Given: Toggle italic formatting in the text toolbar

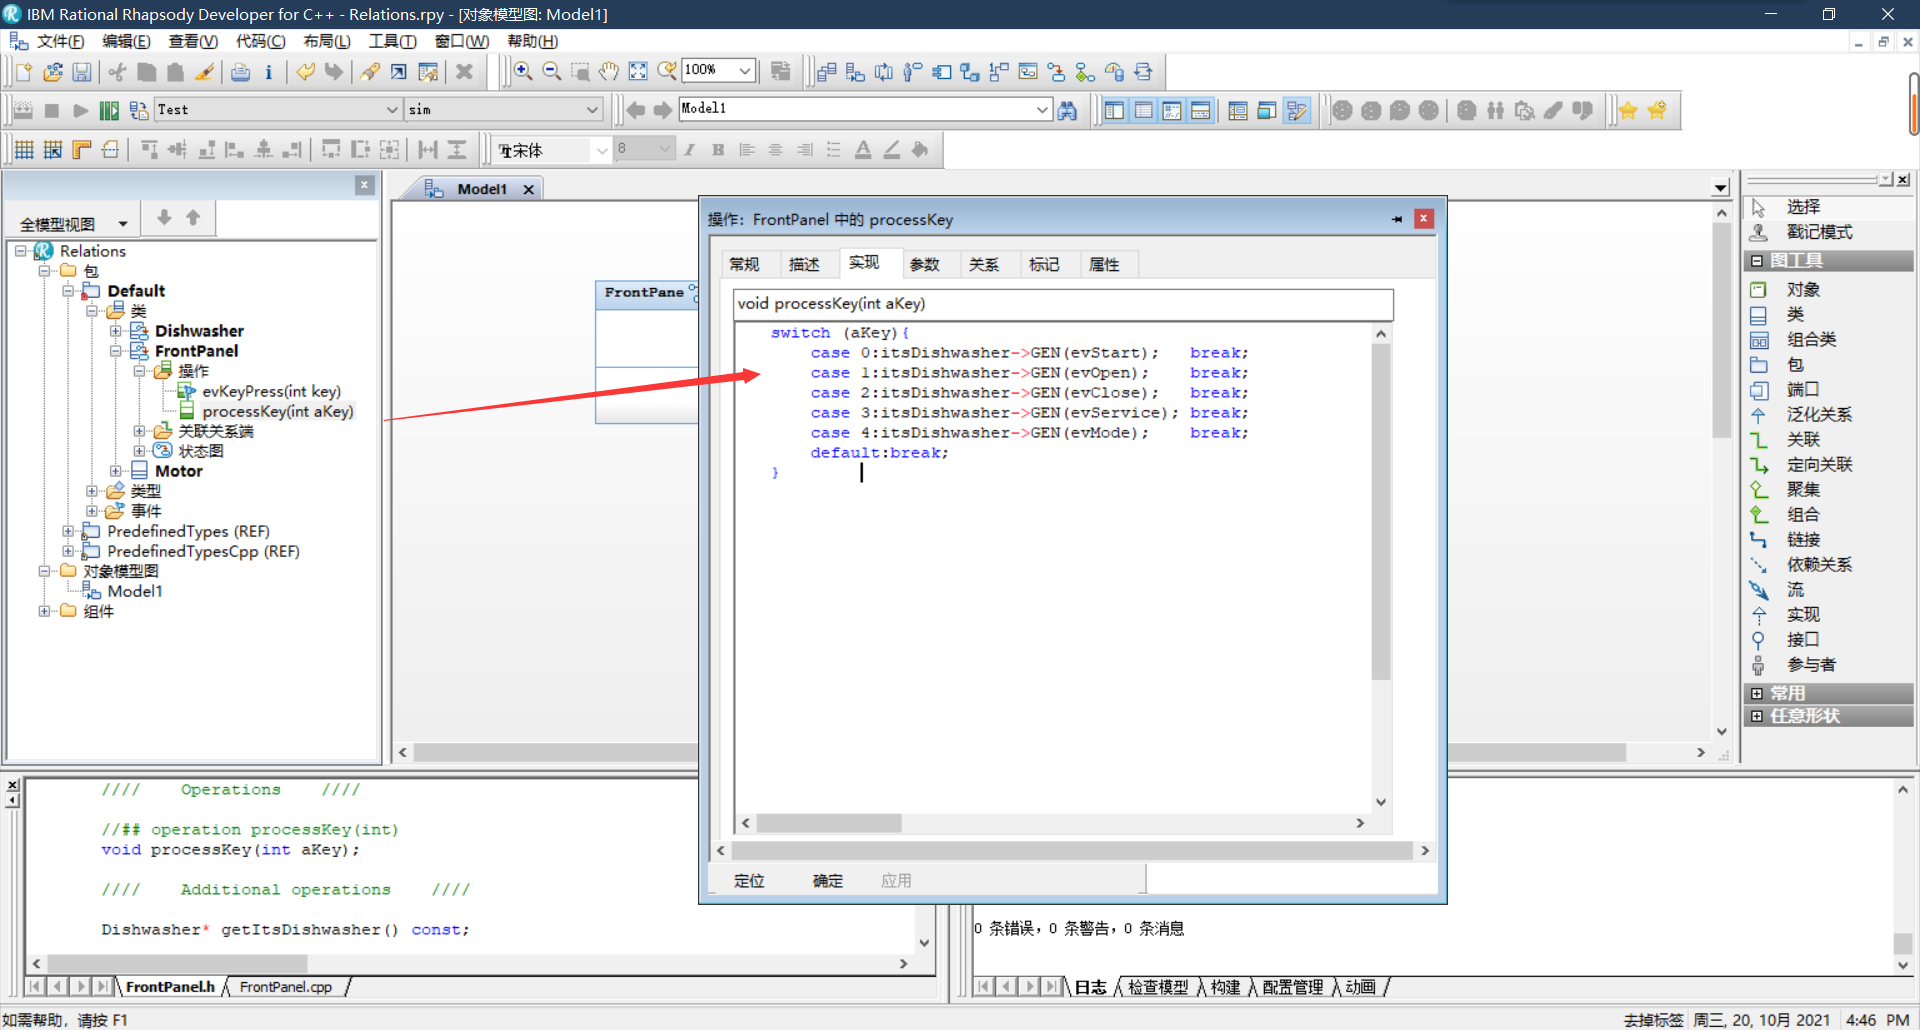Looking at the screenshot, I should pos(689,149).
